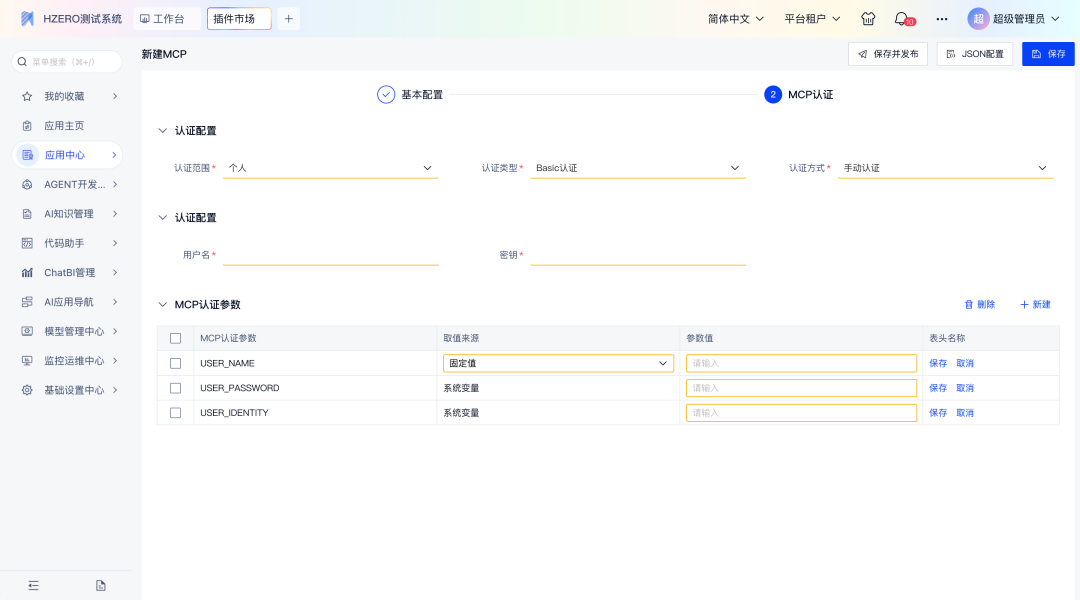Click the plus icon to add tab
This screenshot has width=1080, height=600.
[x=288, y=19]
